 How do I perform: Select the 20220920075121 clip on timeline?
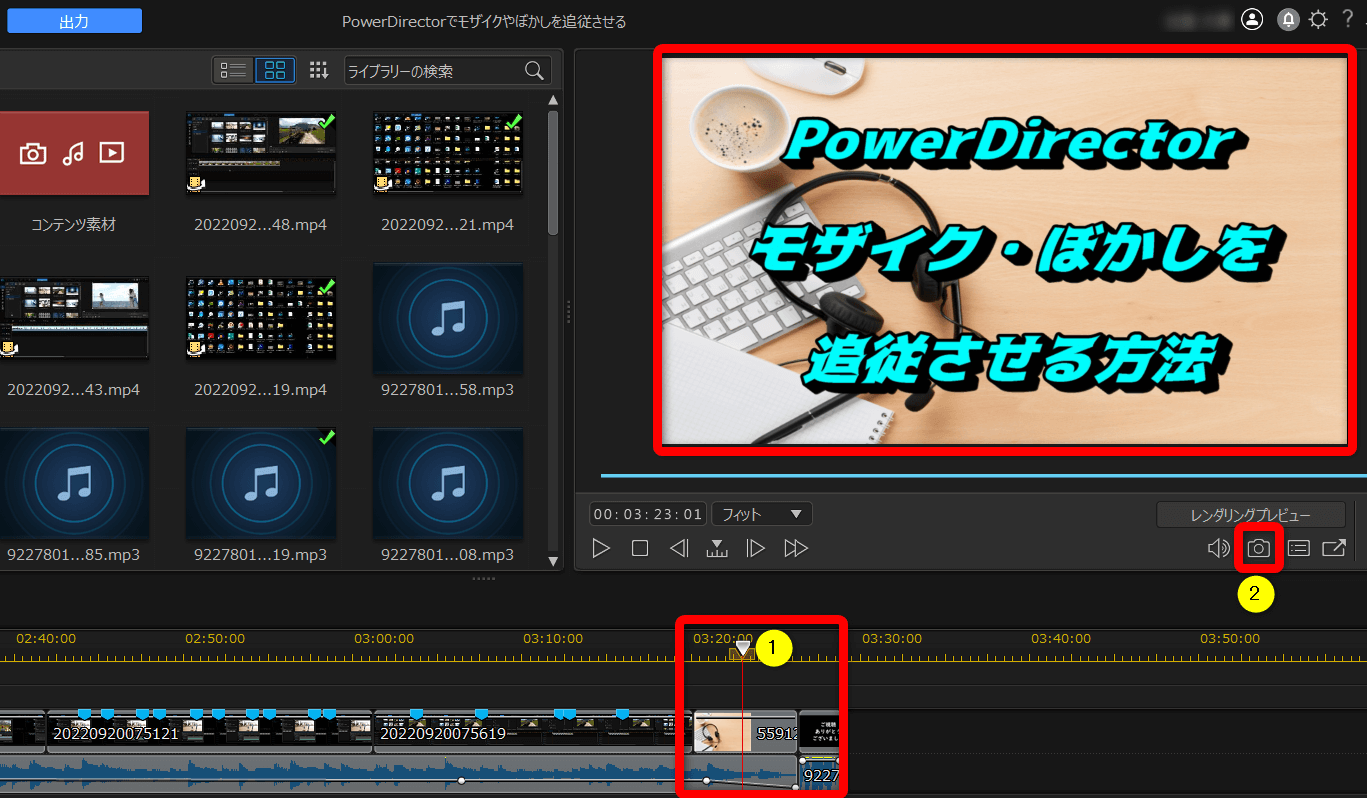[x=209, y=732]
